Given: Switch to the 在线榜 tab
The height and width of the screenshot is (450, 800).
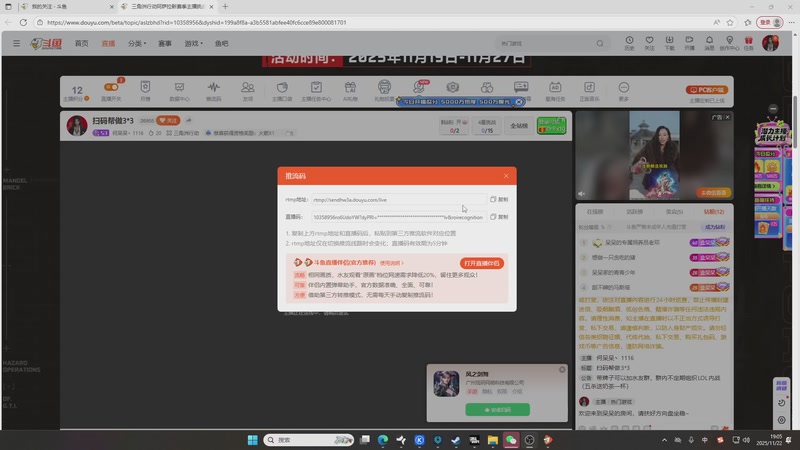Looking at the screenshot, I should 595,212.
